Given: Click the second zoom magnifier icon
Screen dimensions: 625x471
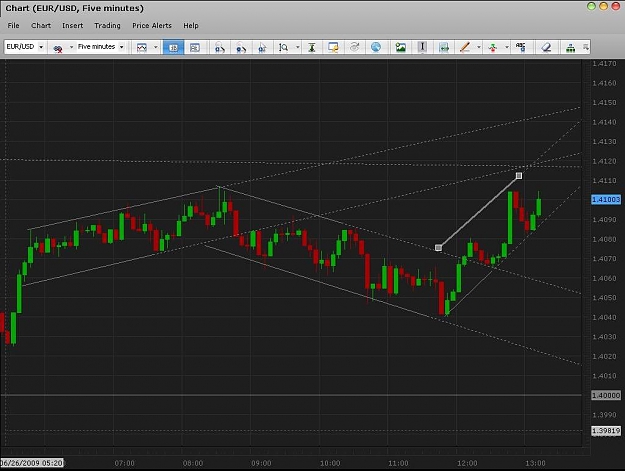Looking at the screenshot, I should click(241, 47).
